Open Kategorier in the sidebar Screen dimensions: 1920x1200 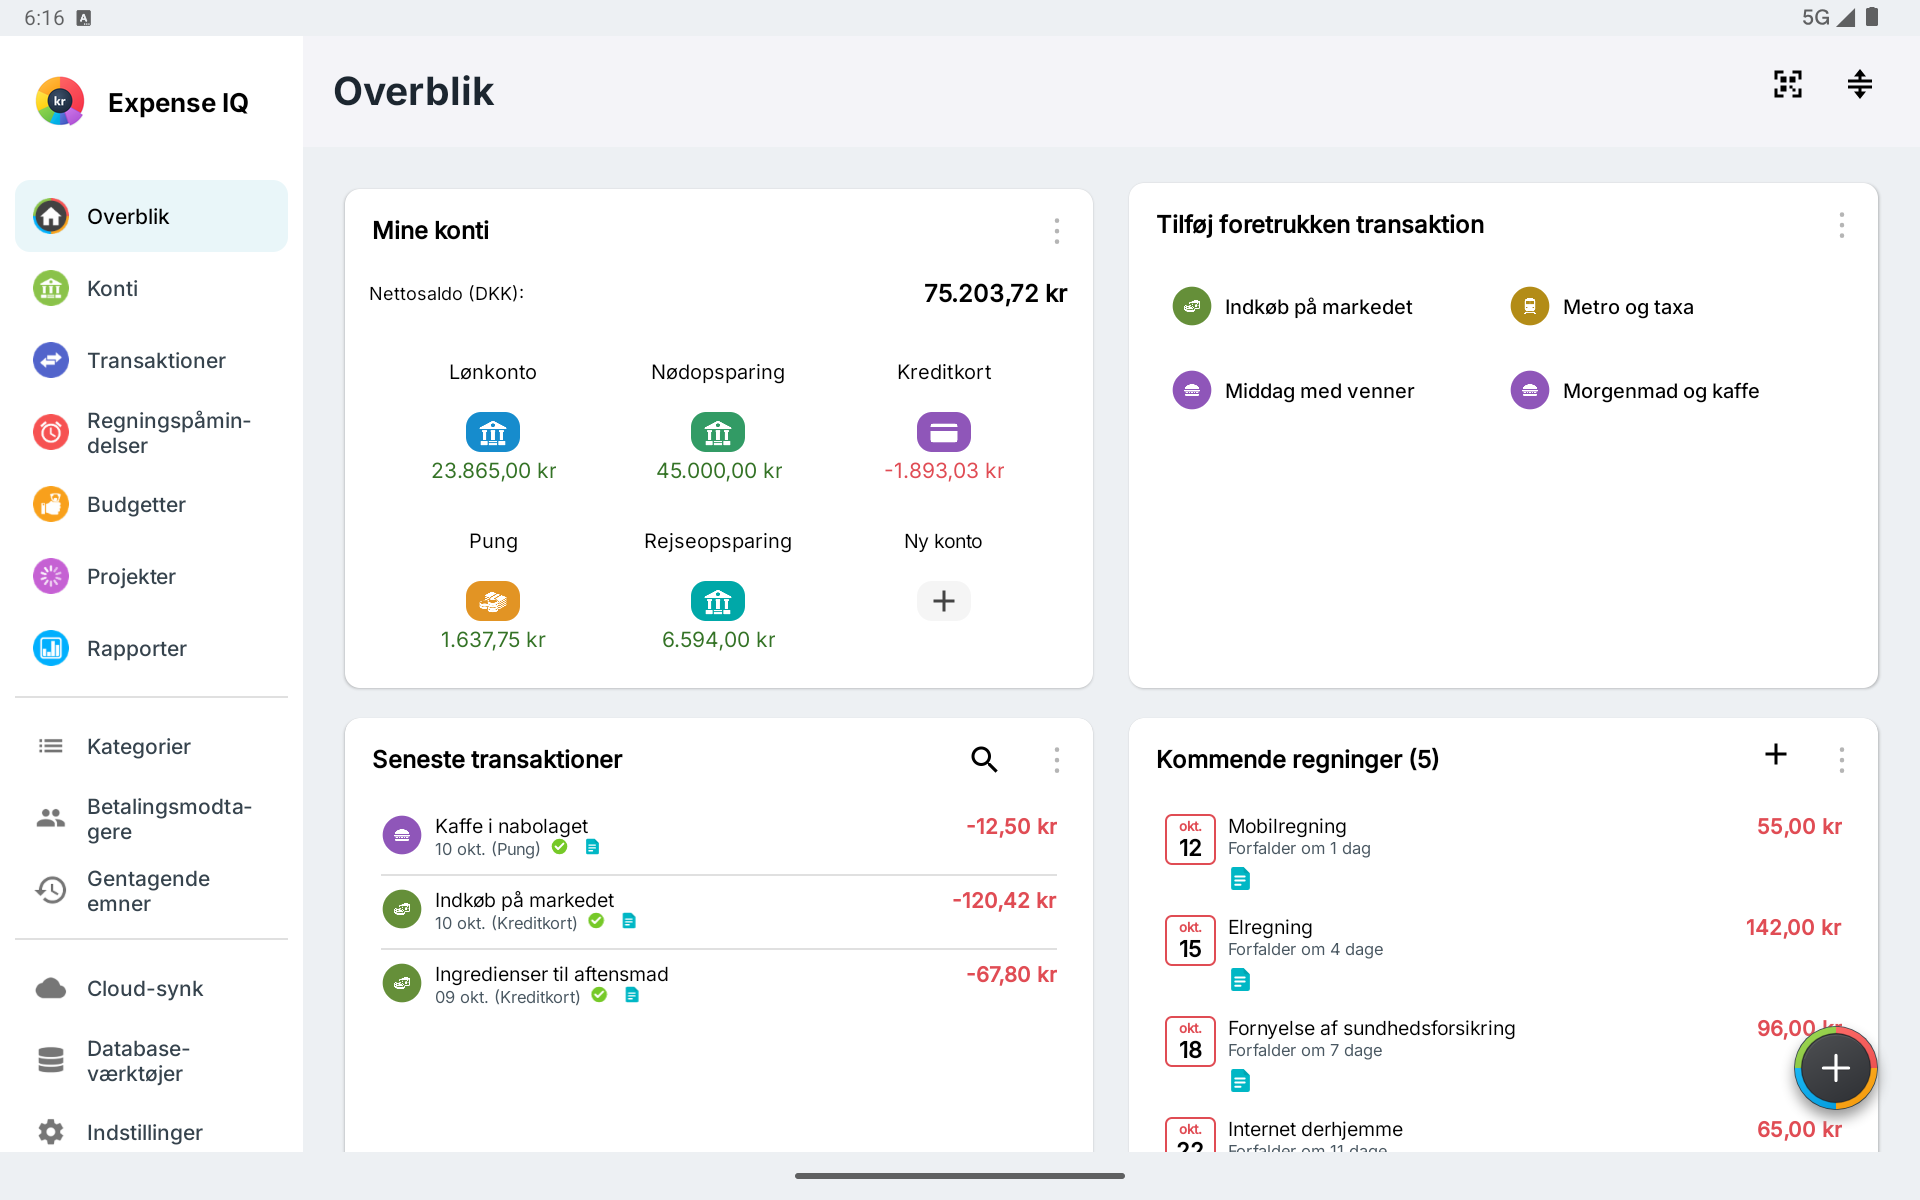[151, 746]
